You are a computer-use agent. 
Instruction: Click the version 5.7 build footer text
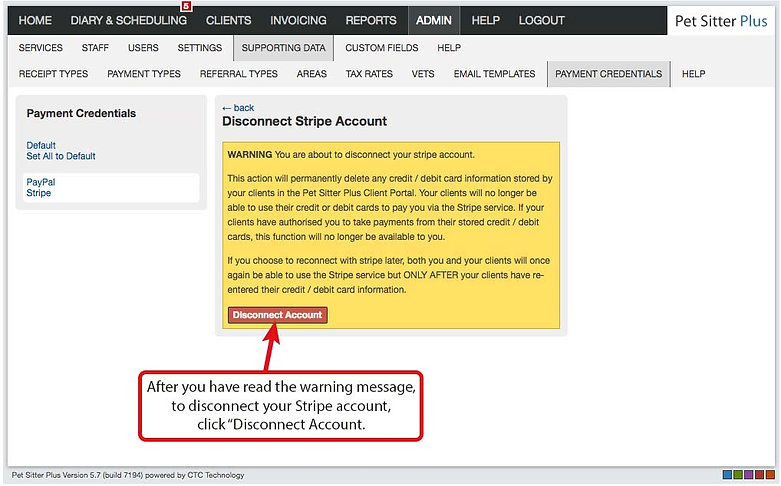[128, 475]
